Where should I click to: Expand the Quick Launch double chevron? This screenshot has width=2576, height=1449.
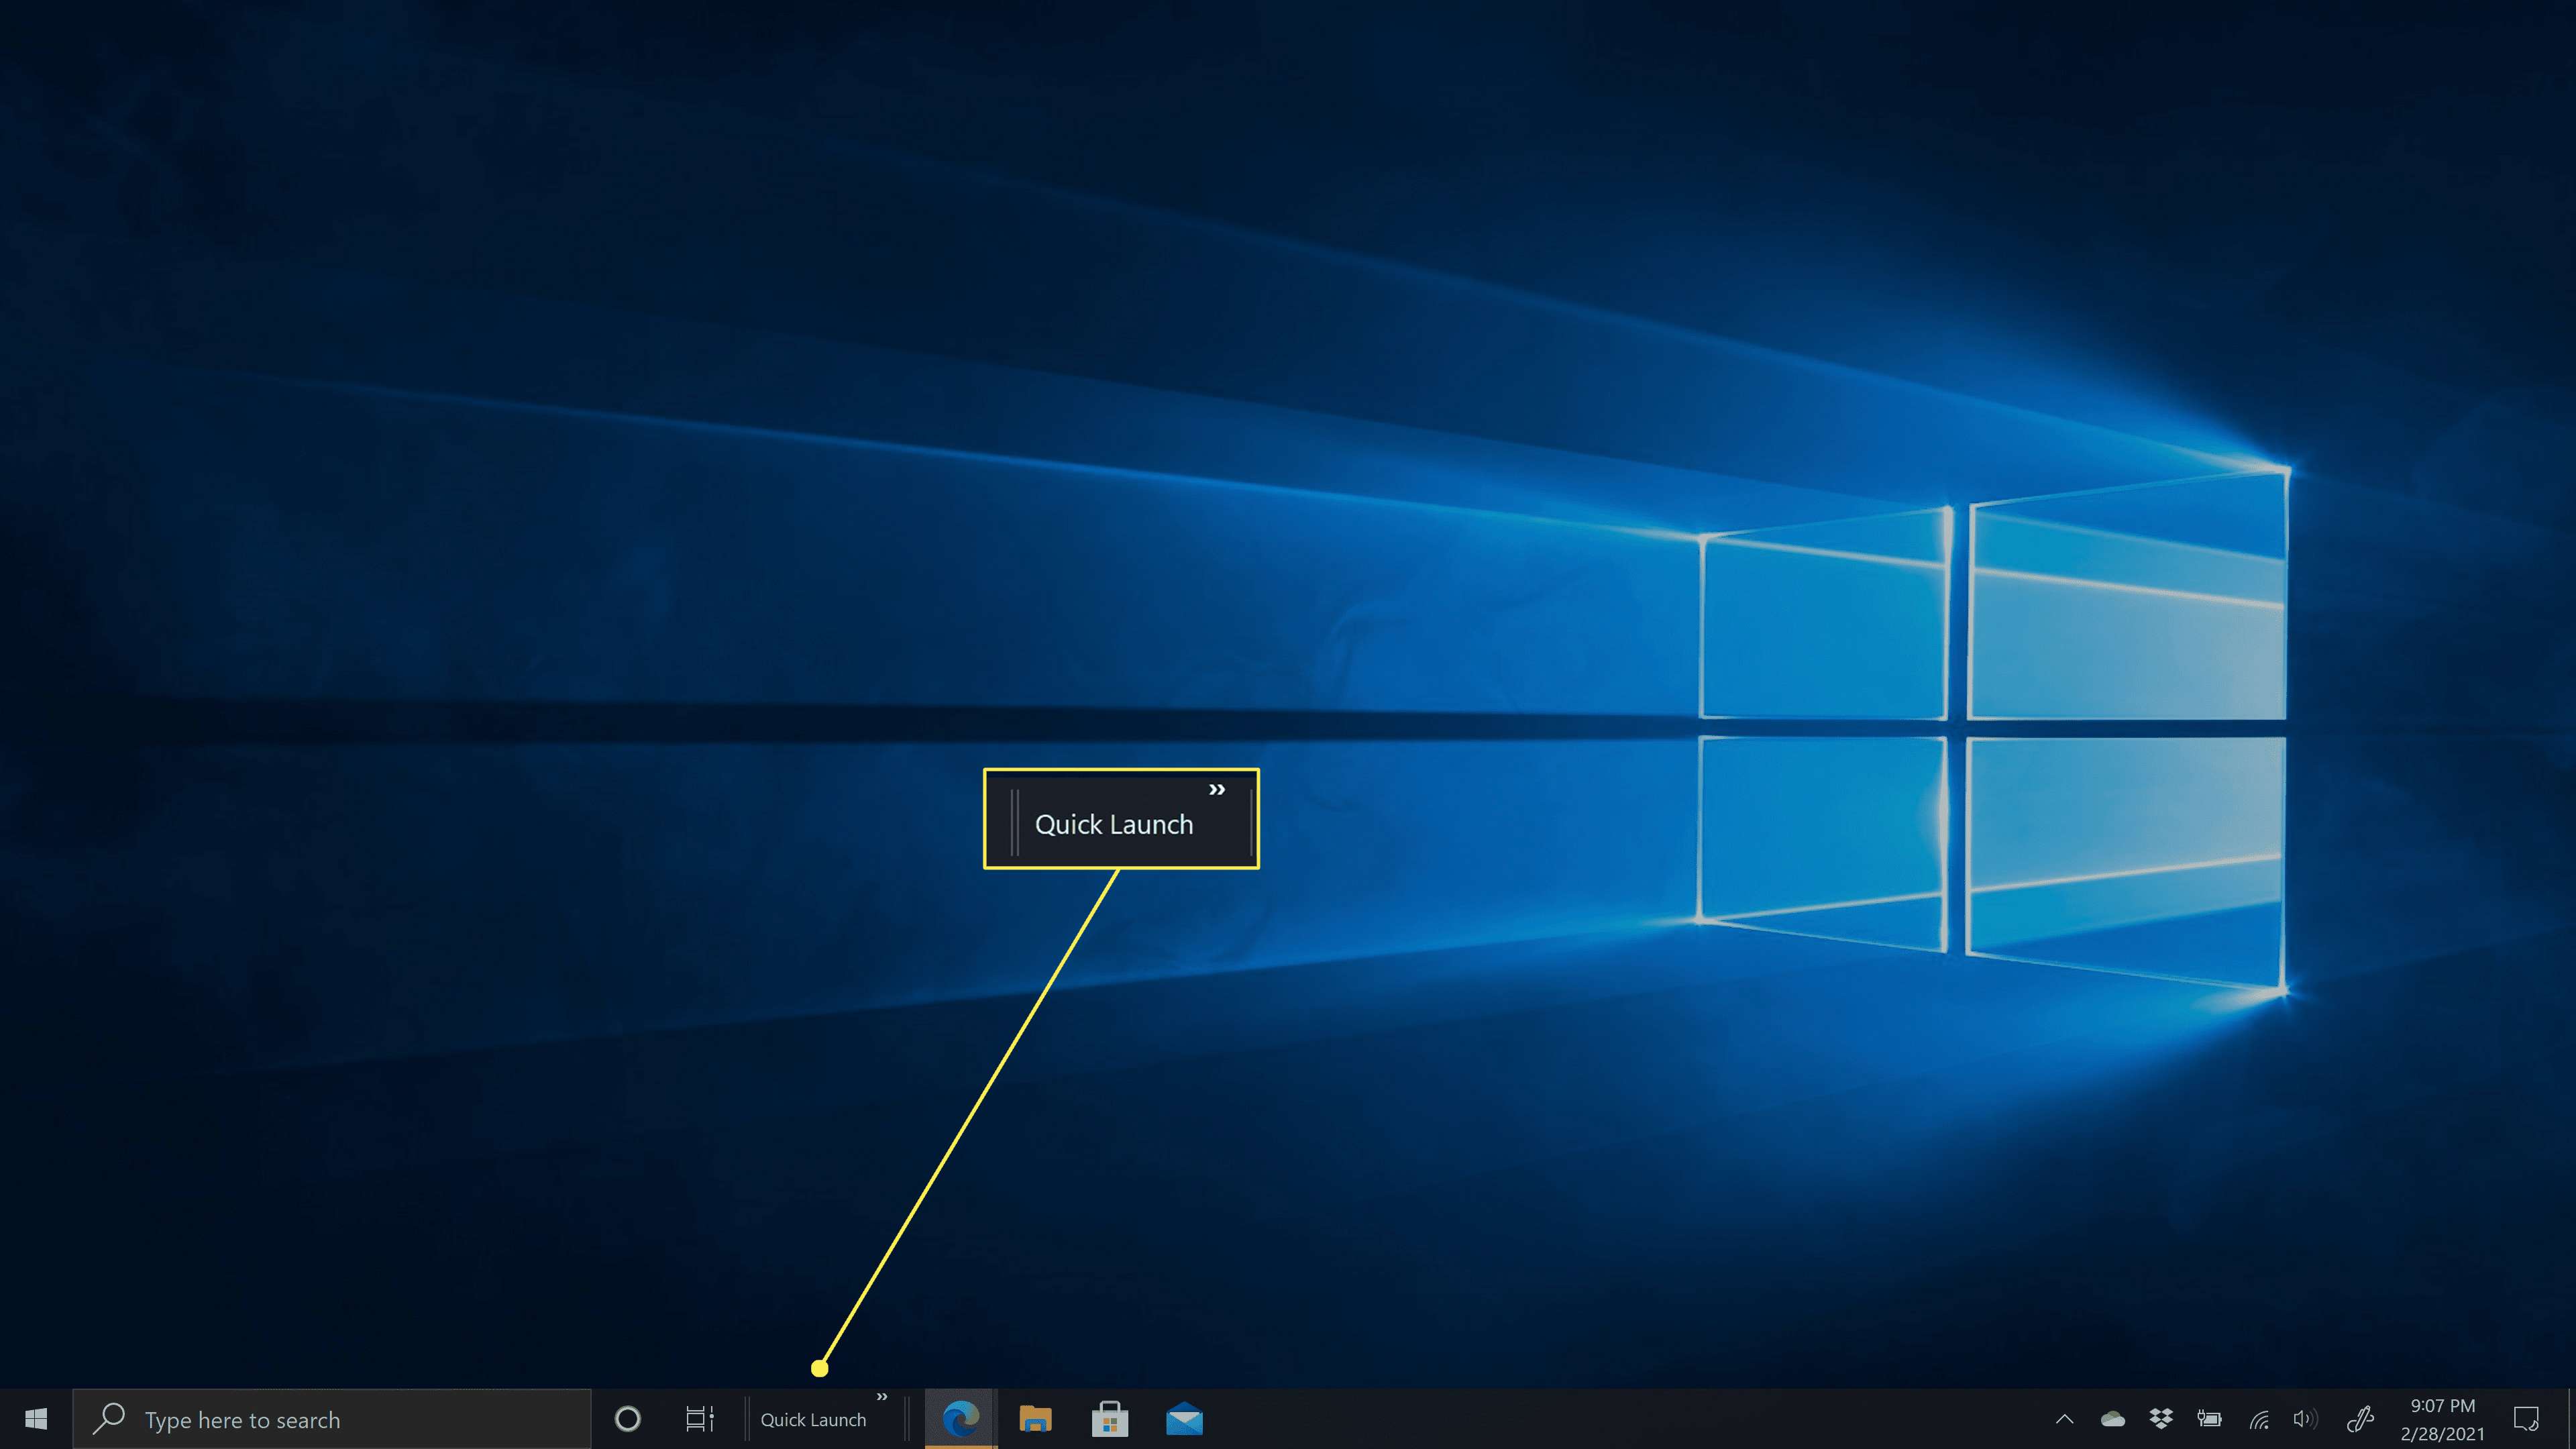[882, 1397]
